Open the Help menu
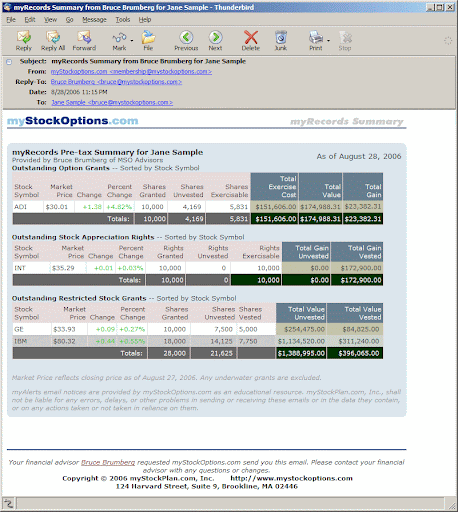Viewport: 458px width, 512px height. coord(145,20)
